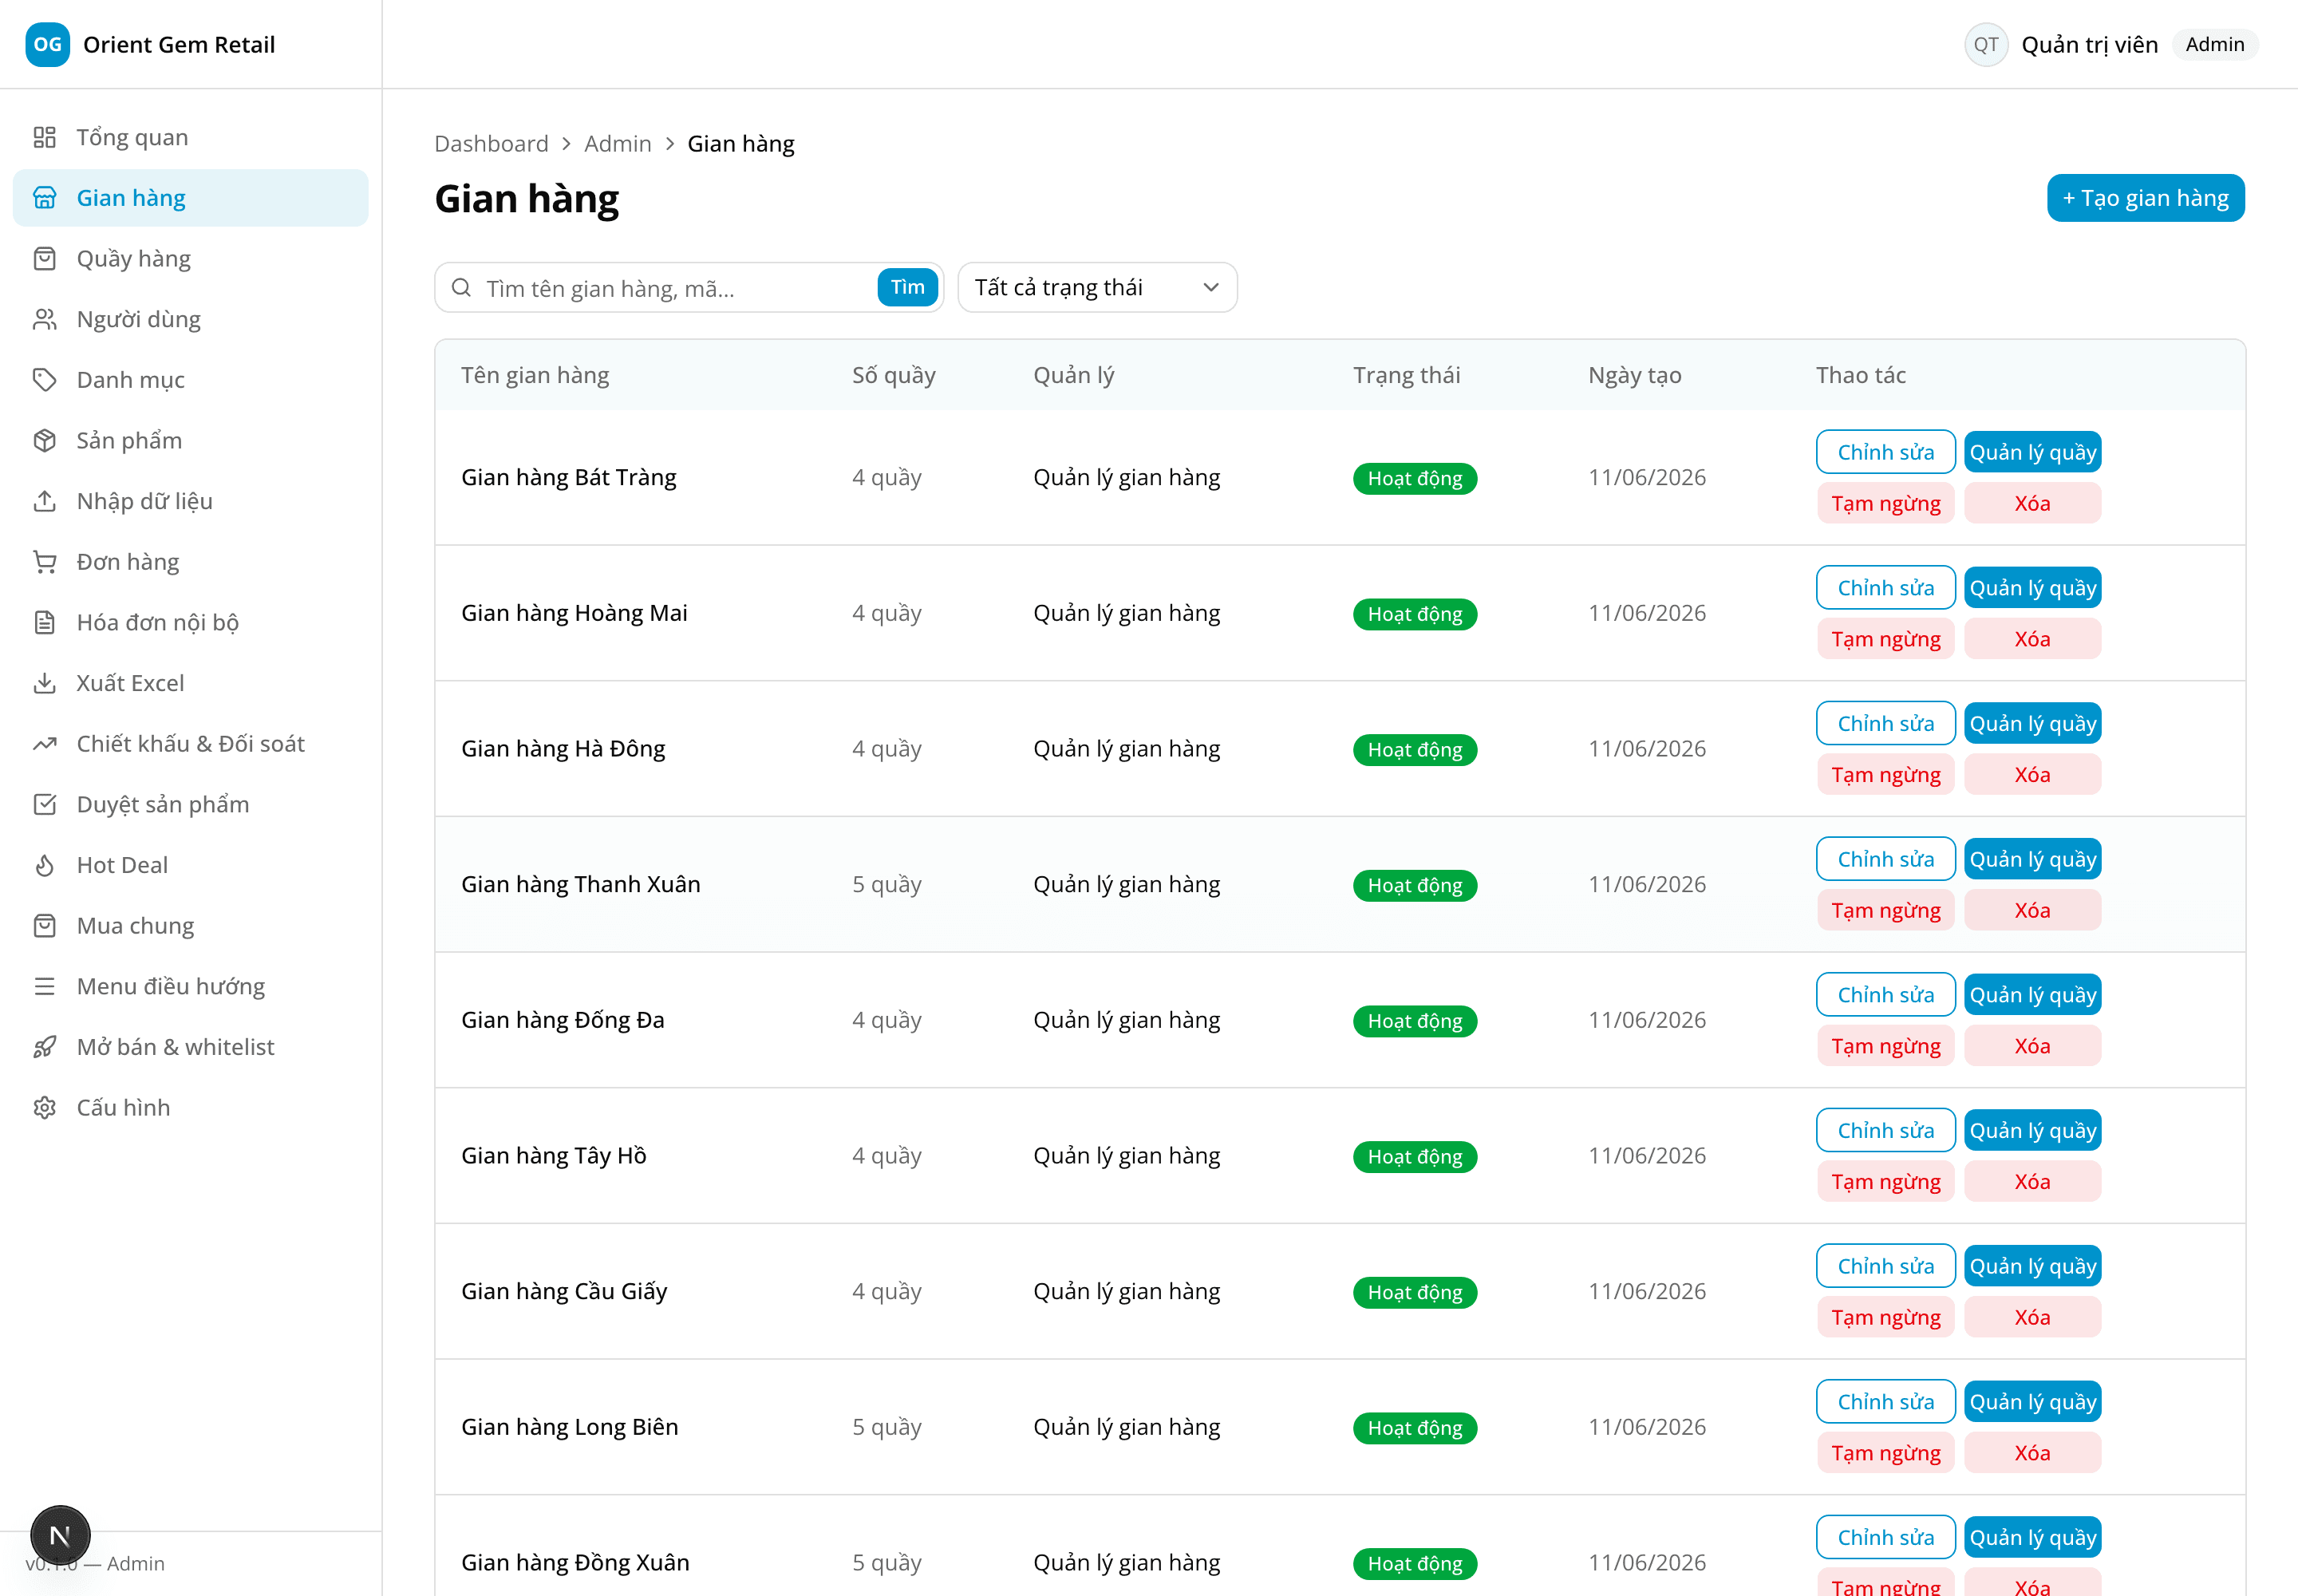Click the QT user avatar
The height and width of the screenshot is (1596, 2298).
point(1986,45)
